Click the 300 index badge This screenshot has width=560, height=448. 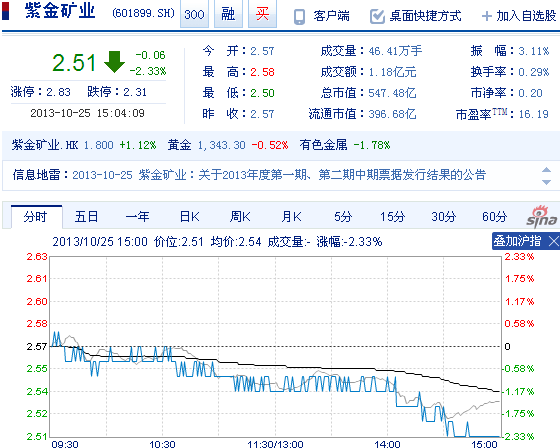click(x=194, y=14)
